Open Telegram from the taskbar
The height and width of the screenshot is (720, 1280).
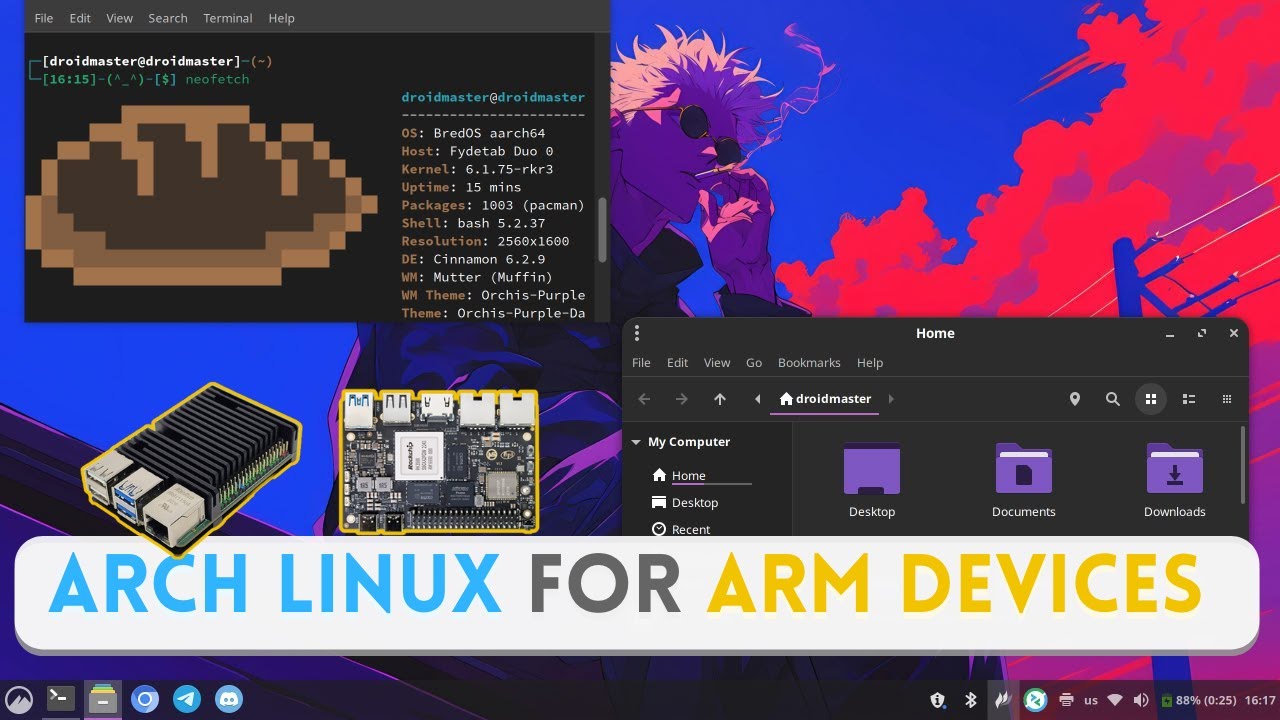pos(186,699)
